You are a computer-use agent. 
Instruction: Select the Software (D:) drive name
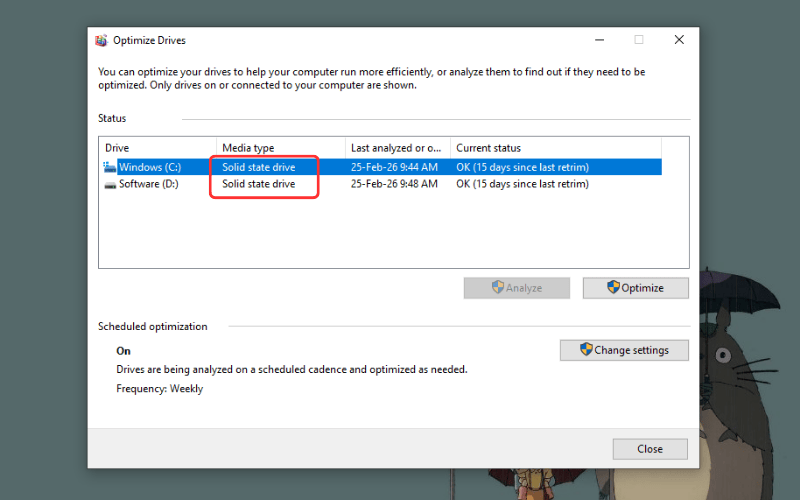(148, 185)
